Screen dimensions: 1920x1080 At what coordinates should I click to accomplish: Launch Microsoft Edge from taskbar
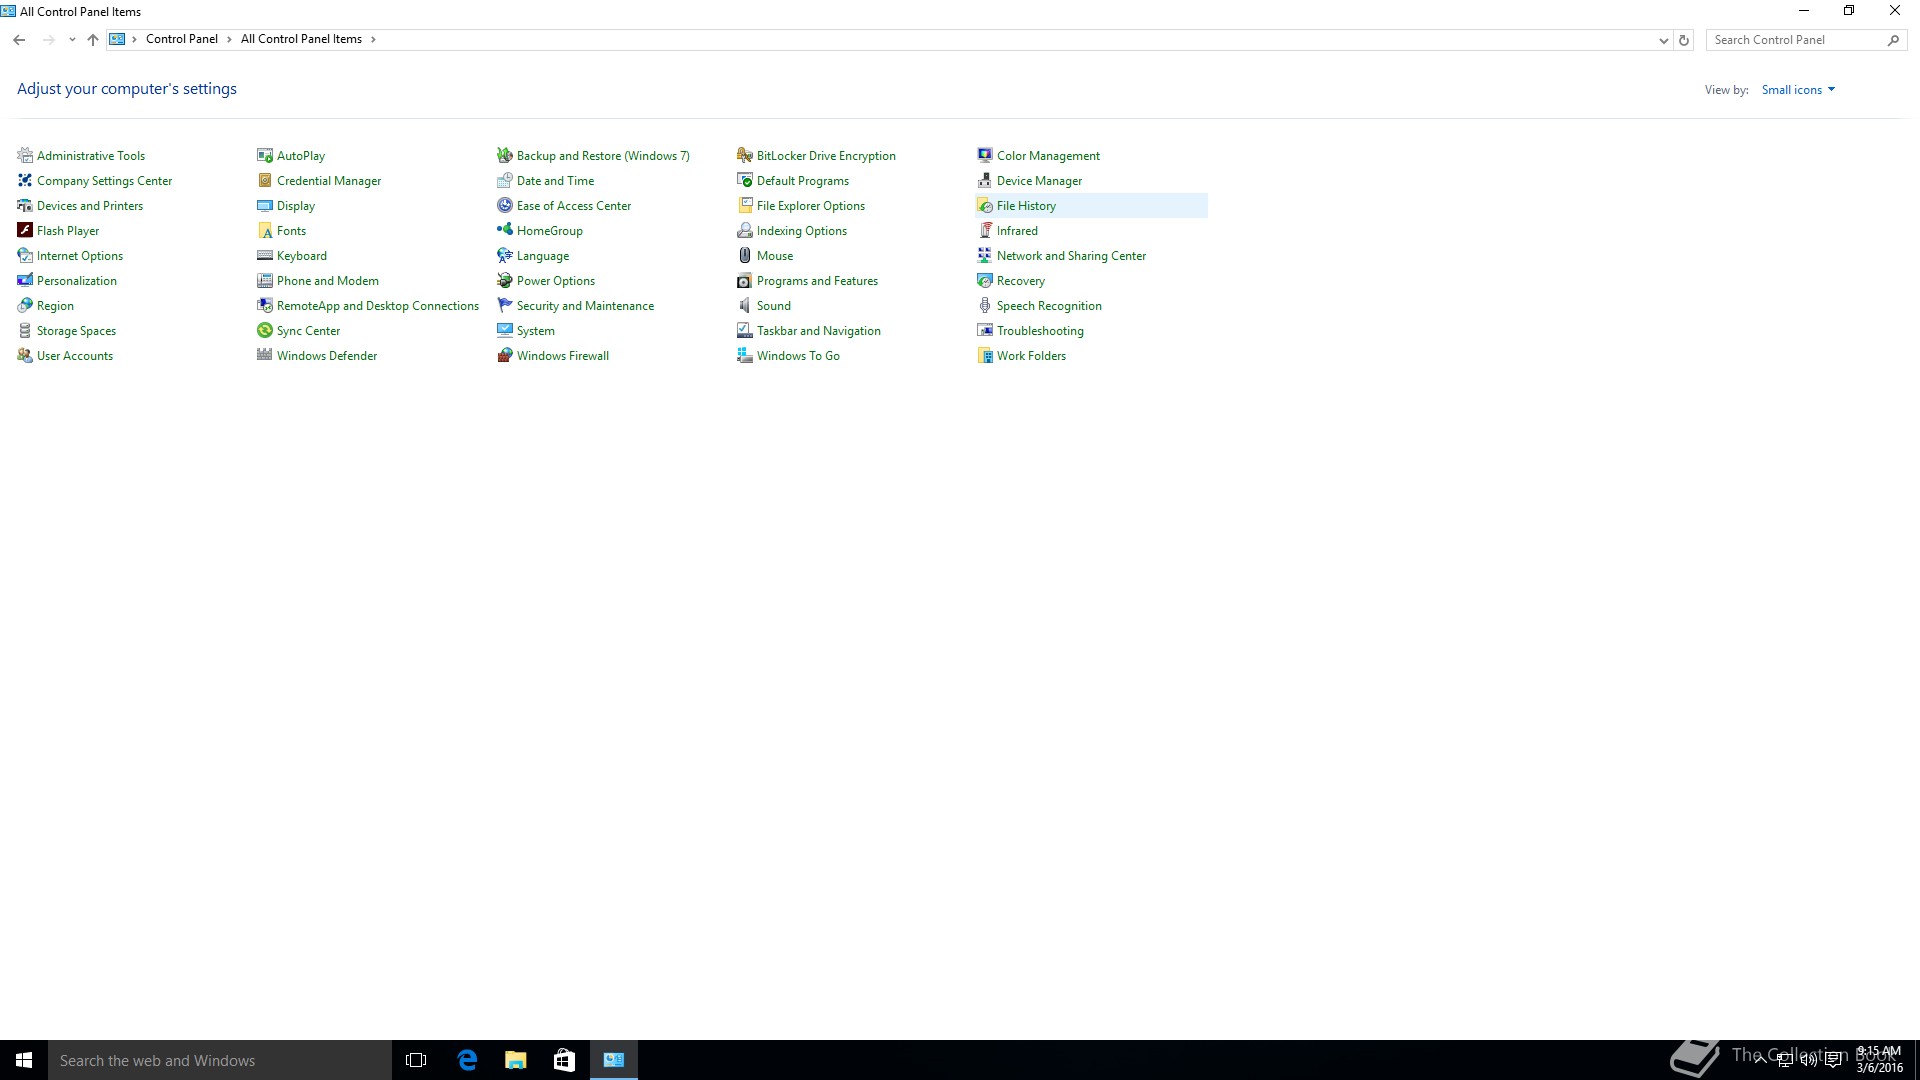[x=466, y=1060]
